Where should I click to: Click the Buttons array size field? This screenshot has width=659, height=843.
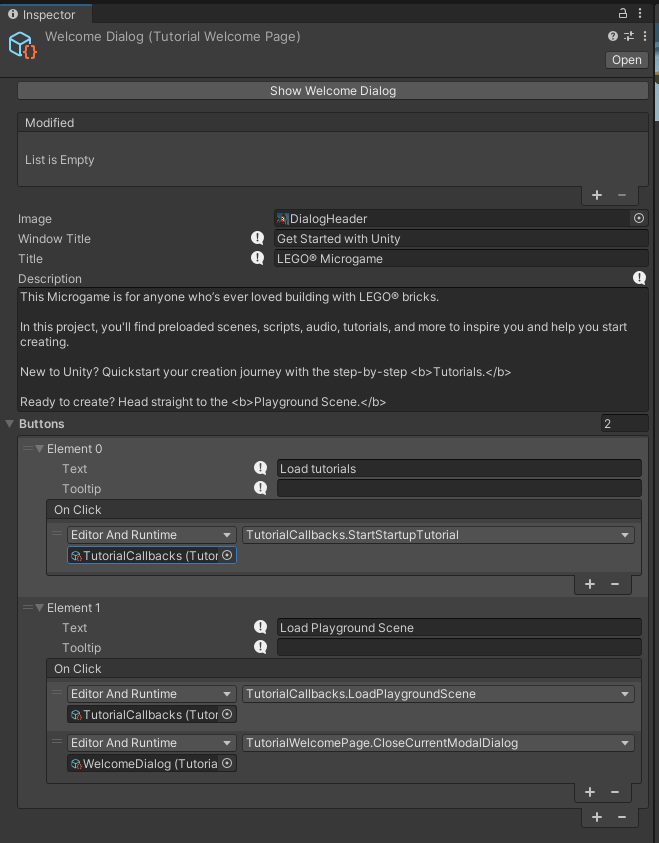click(x=625, y=424)
